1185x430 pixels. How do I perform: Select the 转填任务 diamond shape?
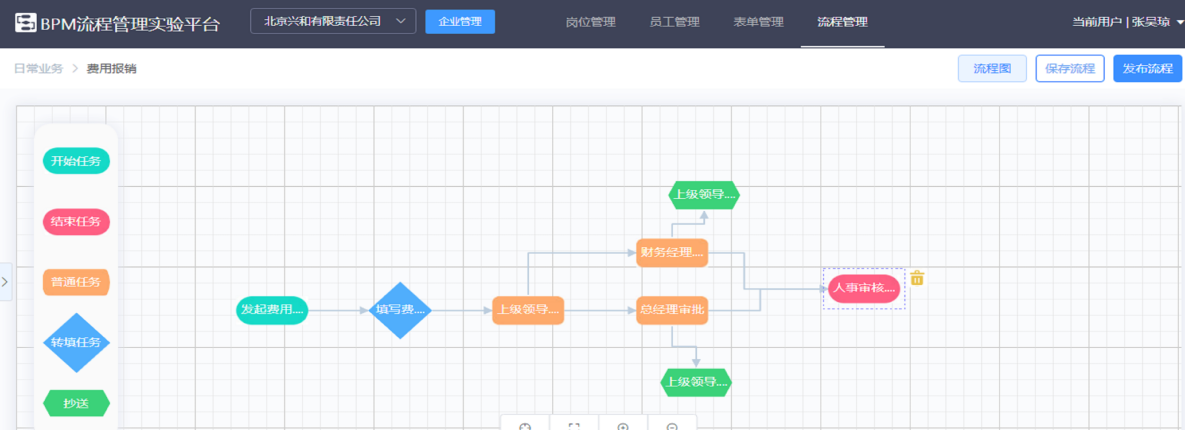[76, 342]
